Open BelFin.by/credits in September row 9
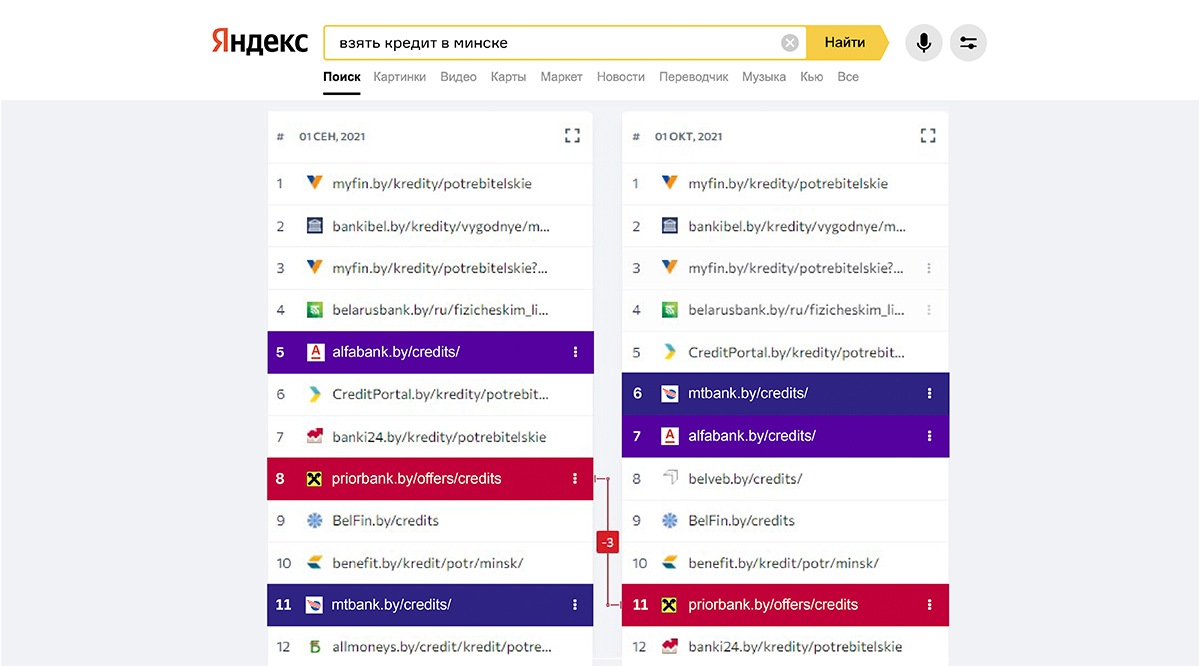This screenshot has height=666, width=1200. [386, 521]
